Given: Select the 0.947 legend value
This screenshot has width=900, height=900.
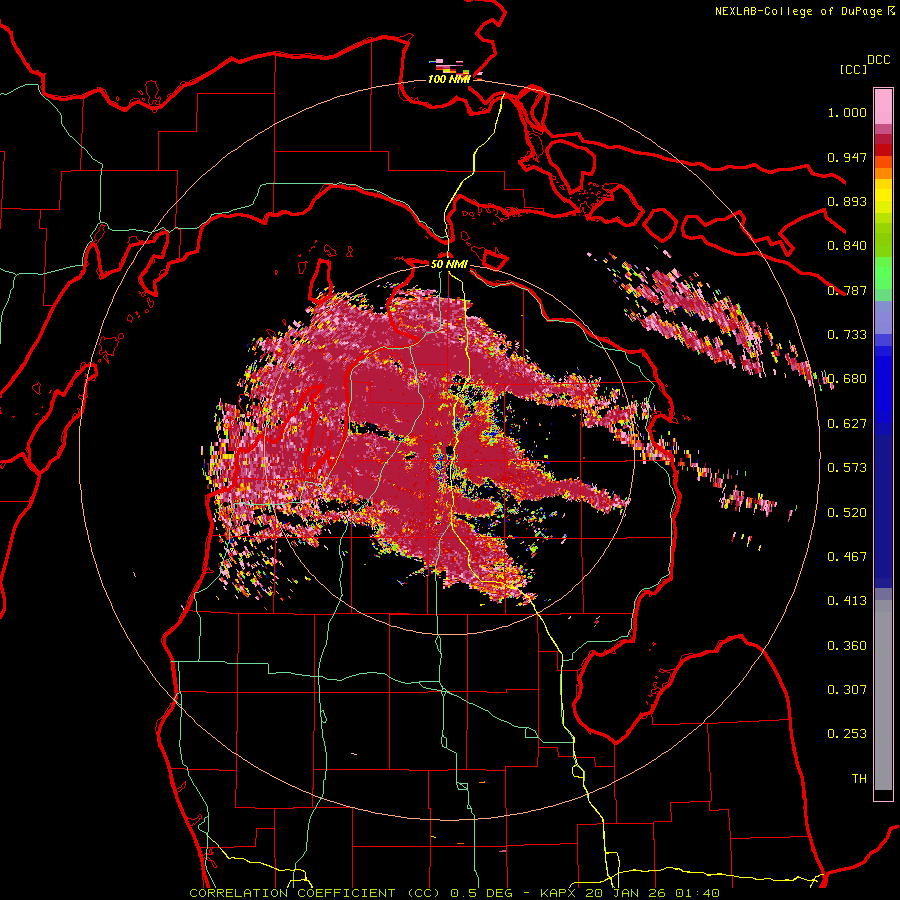Looking at the screenshot, I should (x=847, y=157).
